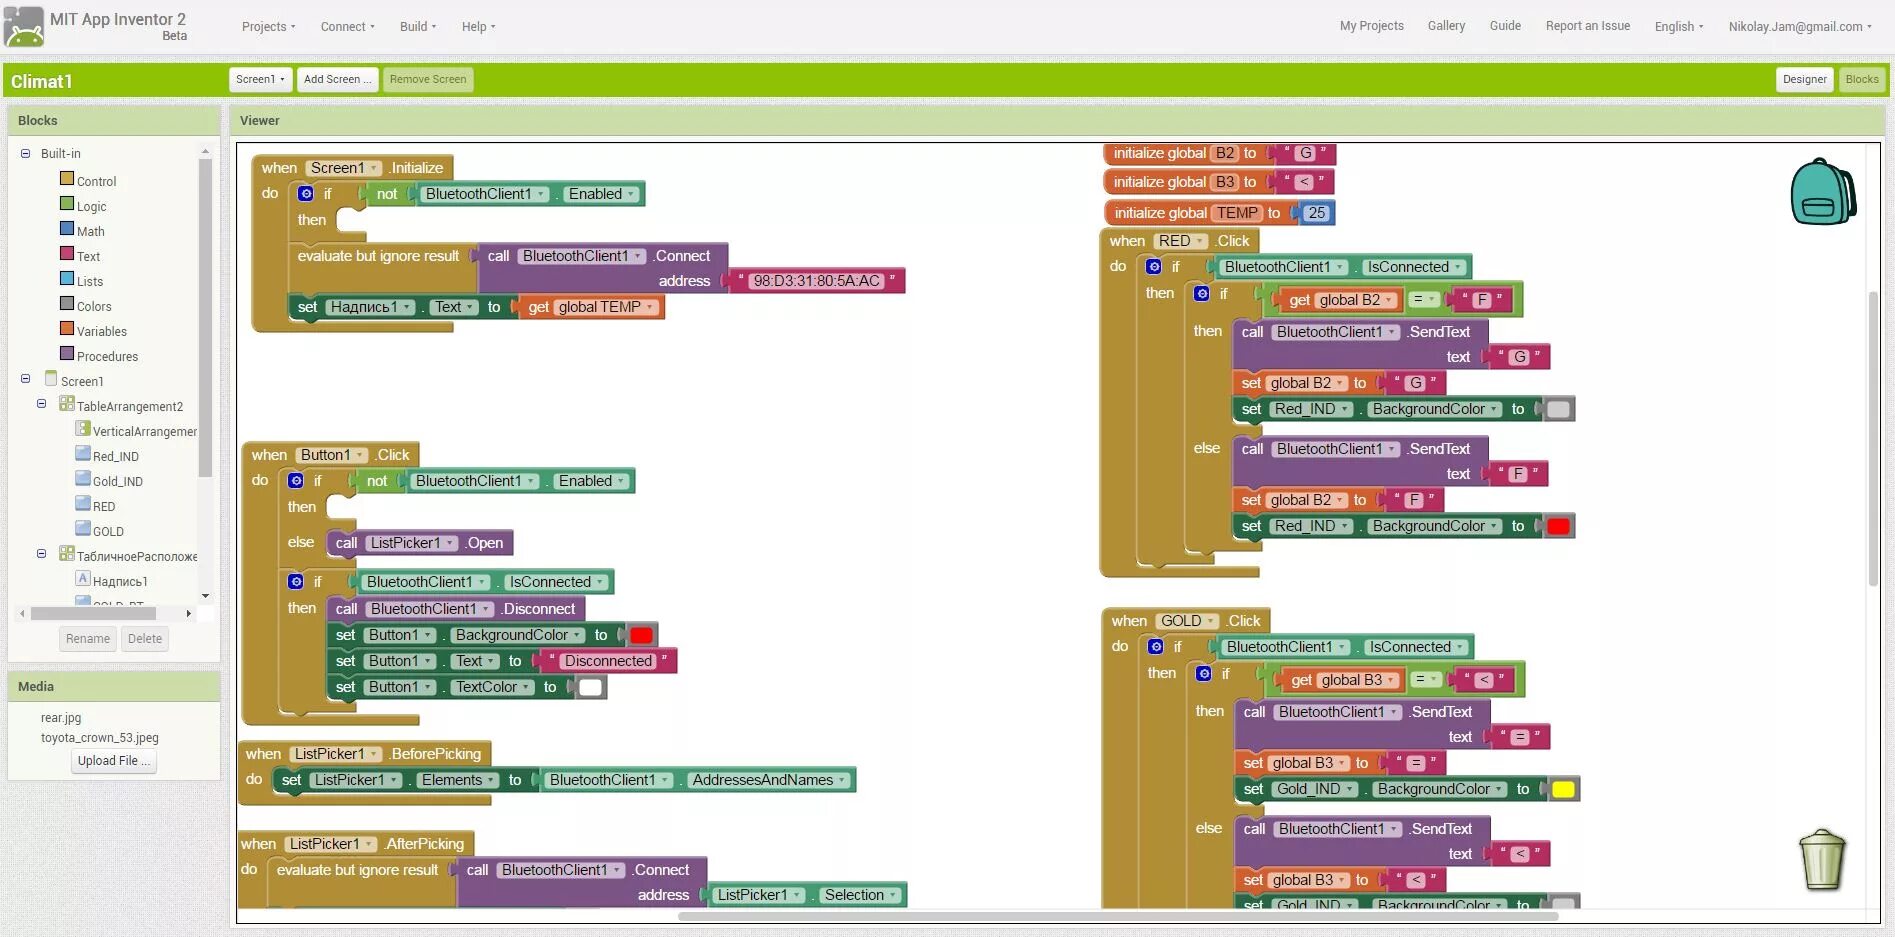Click the red color swatch in Button1 BackgroundColor block
The image size is (1895, 937).
pos(641,634)
